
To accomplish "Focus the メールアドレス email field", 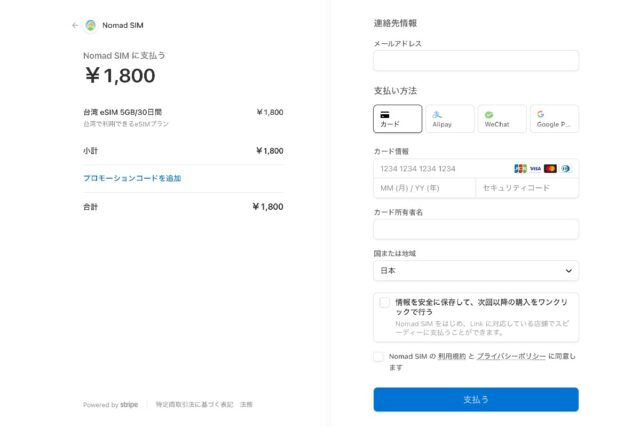I will pos(475,61).
